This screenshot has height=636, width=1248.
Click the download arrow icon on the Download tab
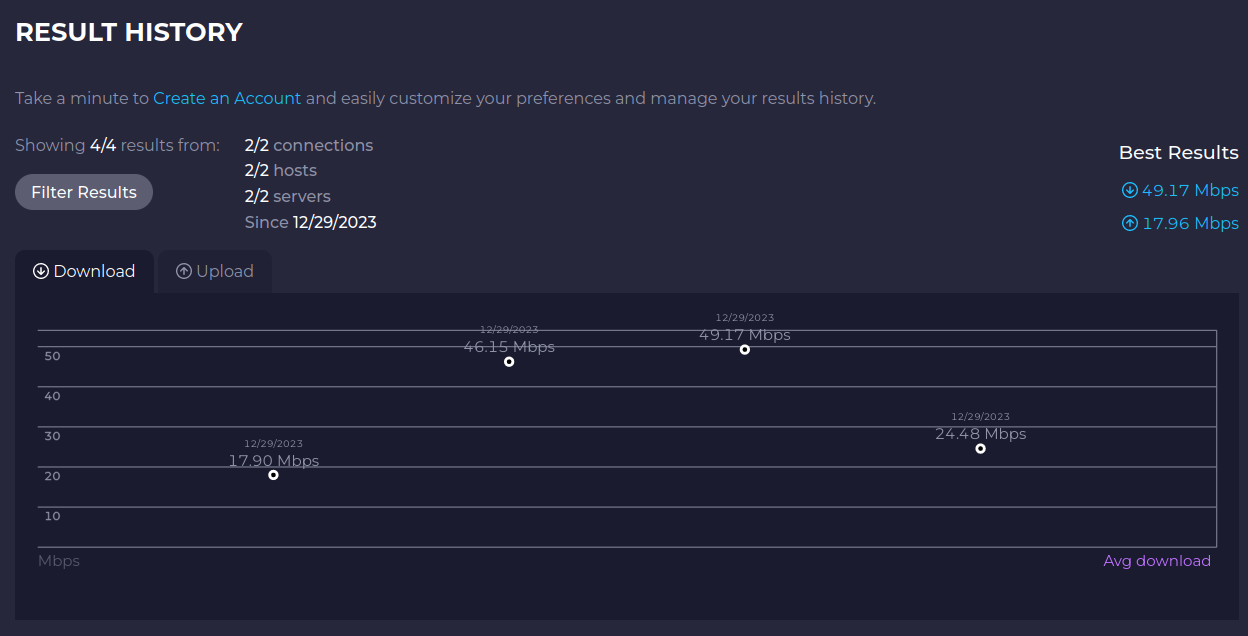pyautogui.click(x=41, y=271)
